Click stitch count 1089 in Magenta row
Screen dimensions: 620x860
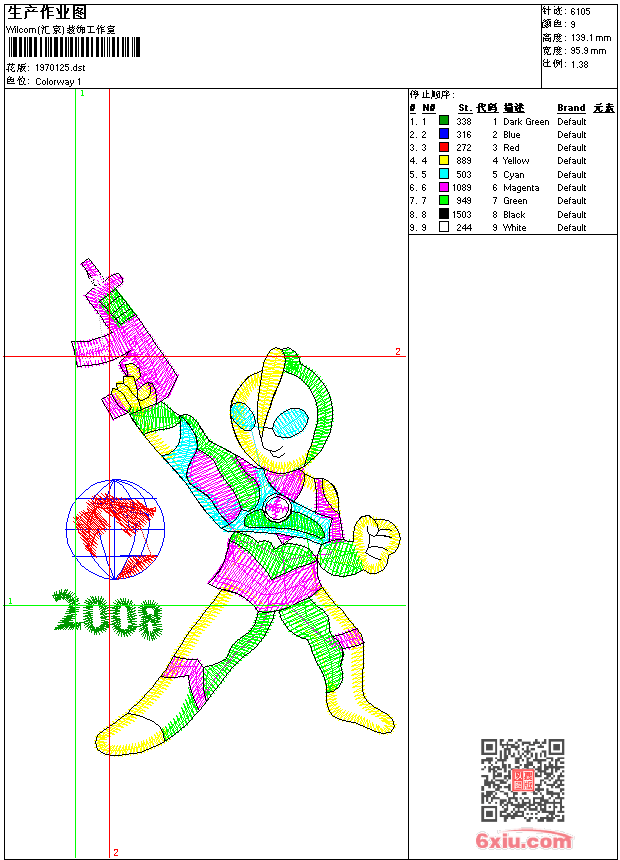click(x=461, y=188)
